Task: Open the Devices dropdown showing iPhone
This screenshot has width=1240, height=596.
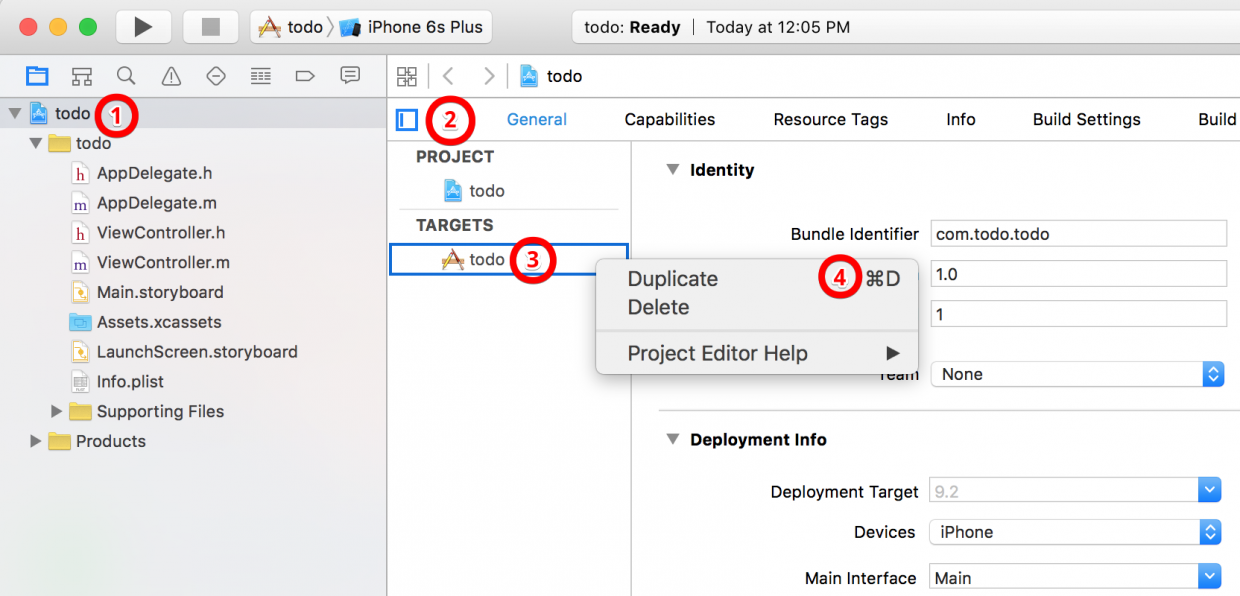Action: [1075, 532]
